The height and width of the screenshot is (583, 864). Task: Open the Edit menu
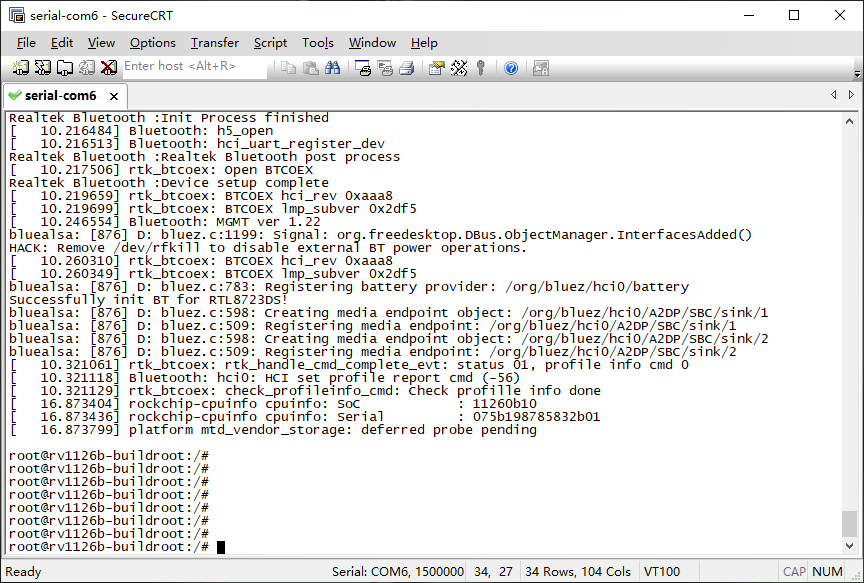[x=62, y=43]
